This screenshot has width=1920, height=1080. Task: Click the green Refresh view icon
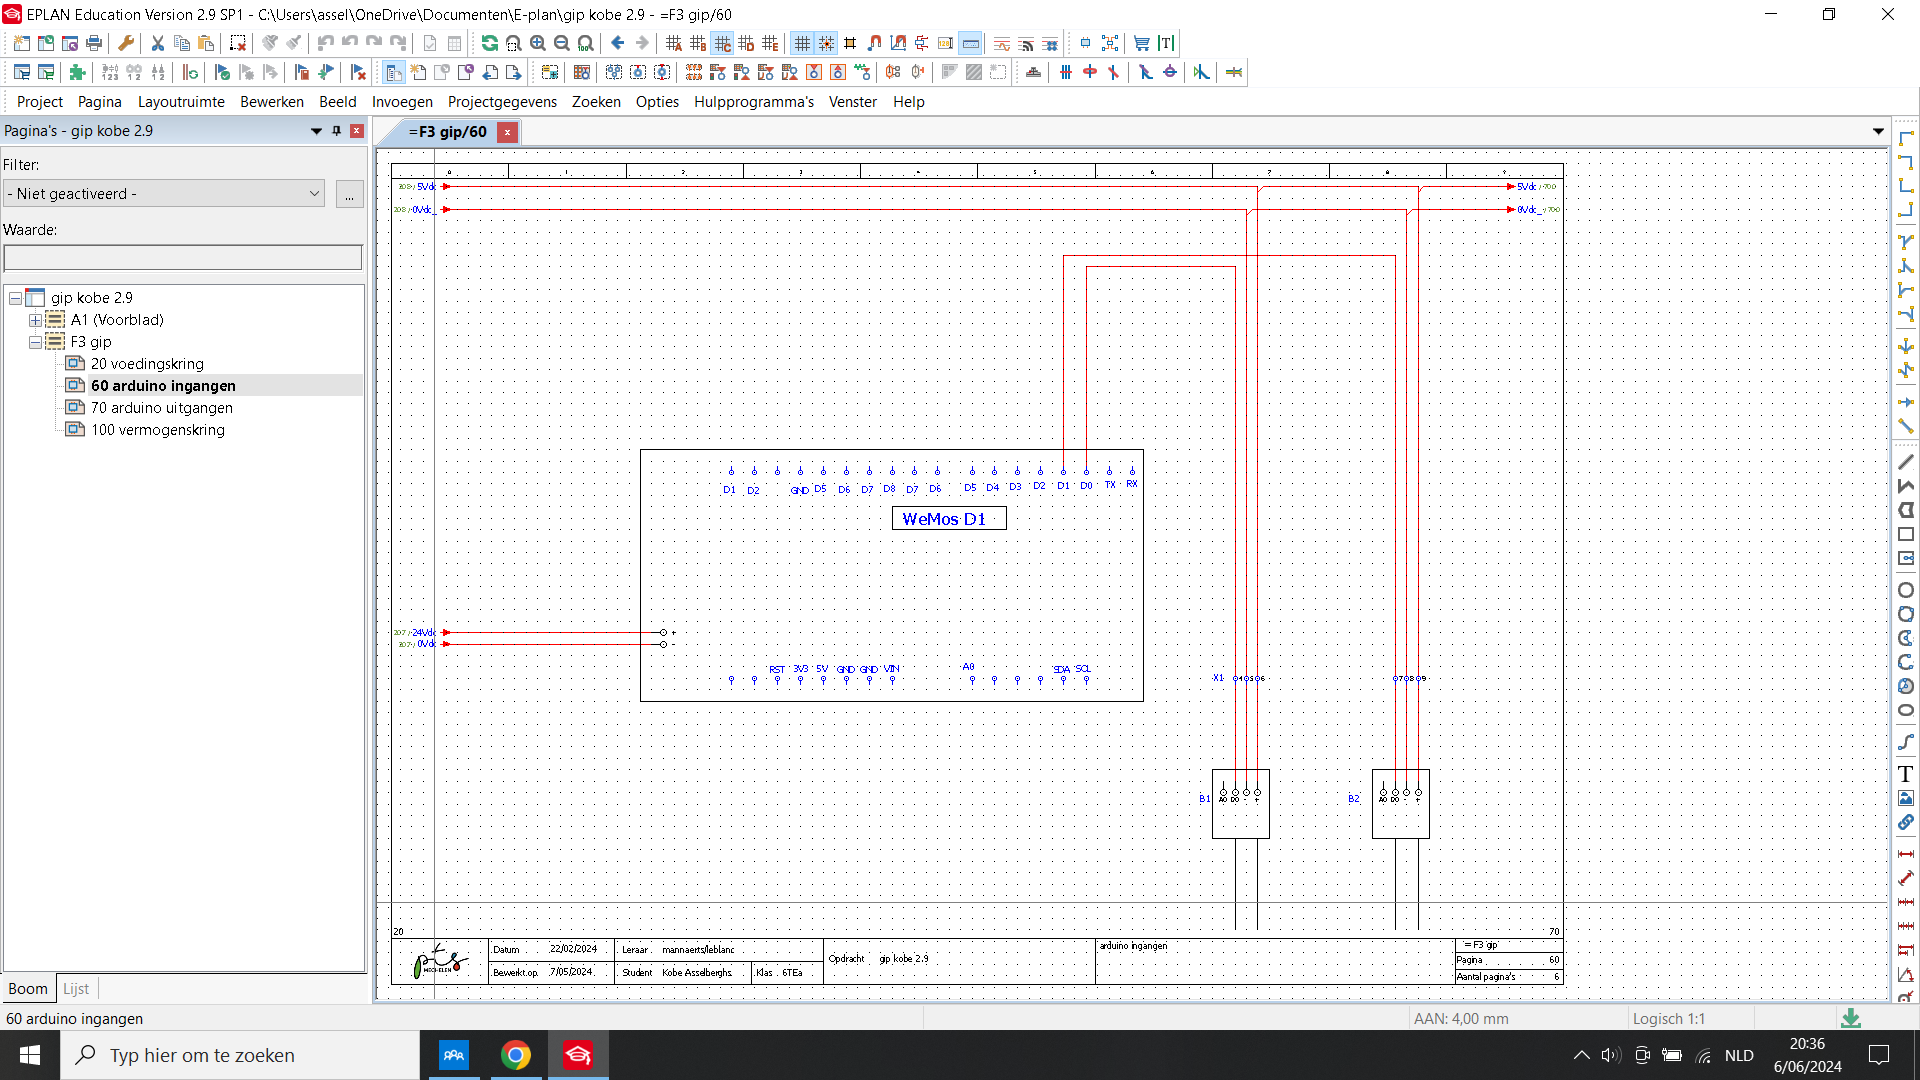point(489,43)
